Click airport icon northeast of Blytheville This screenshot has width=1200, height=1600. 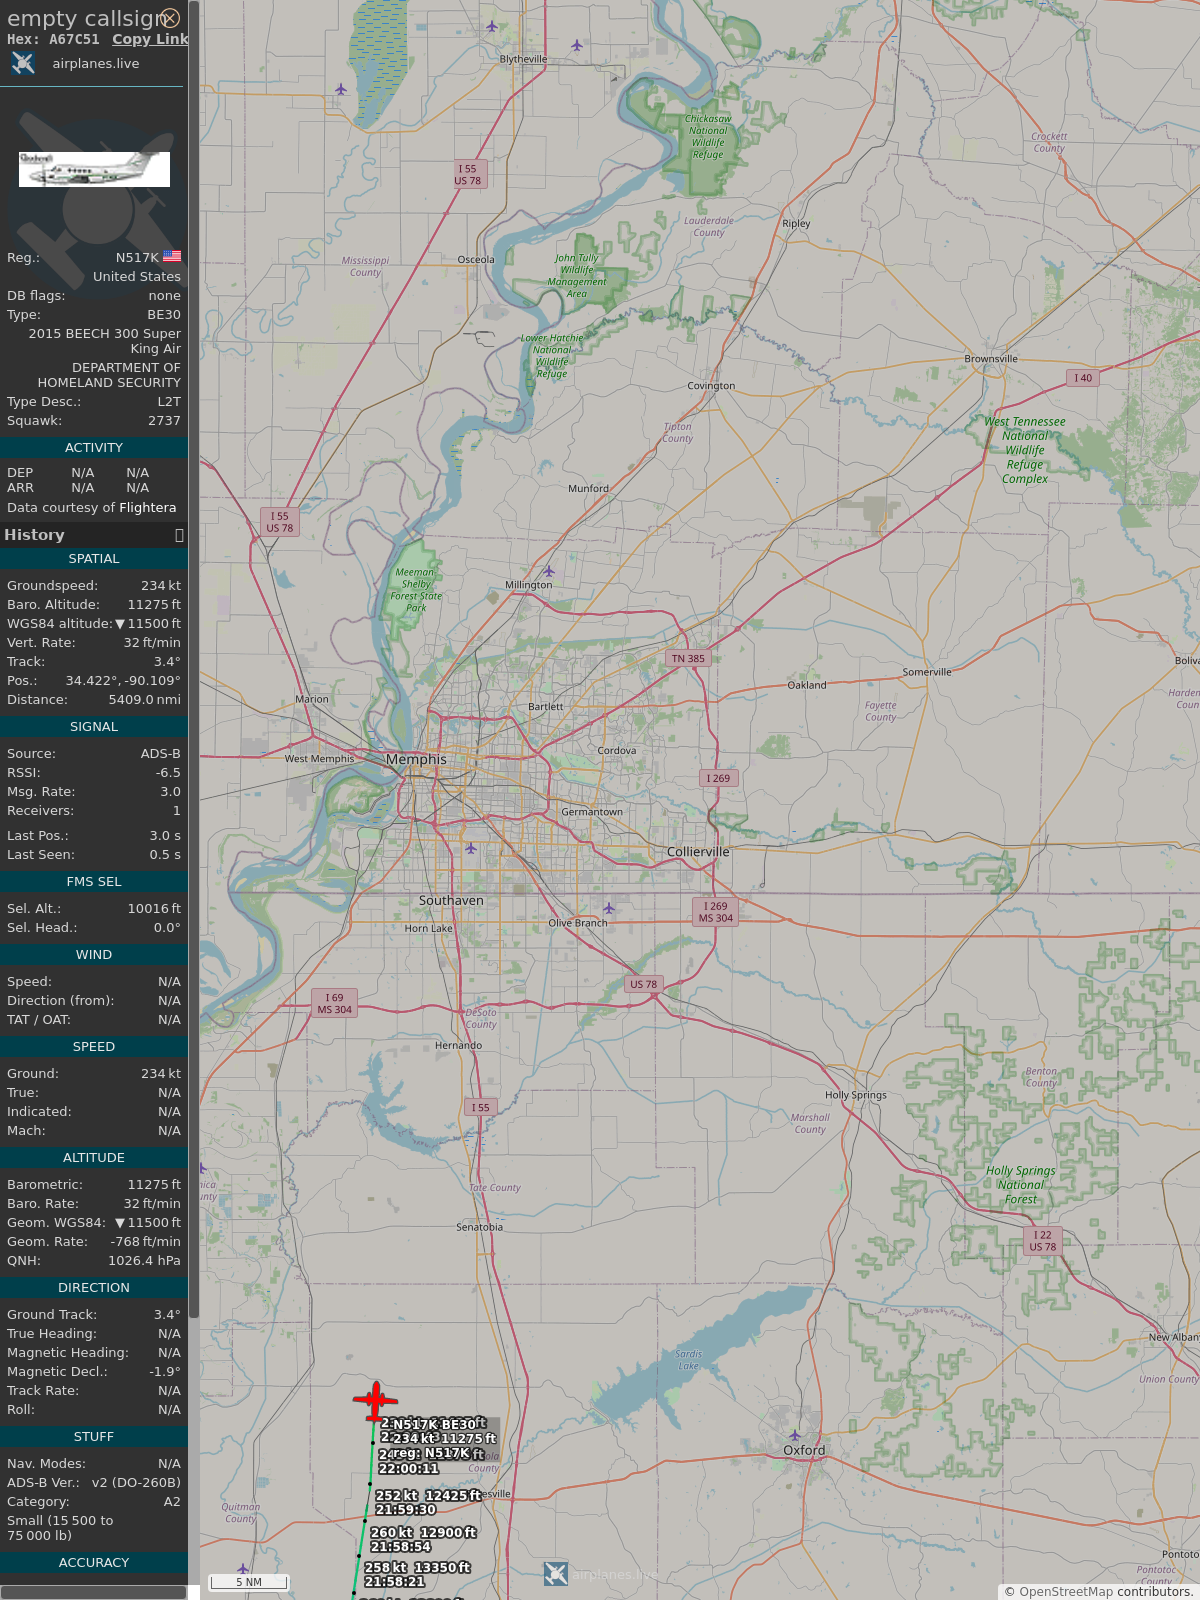577,45
